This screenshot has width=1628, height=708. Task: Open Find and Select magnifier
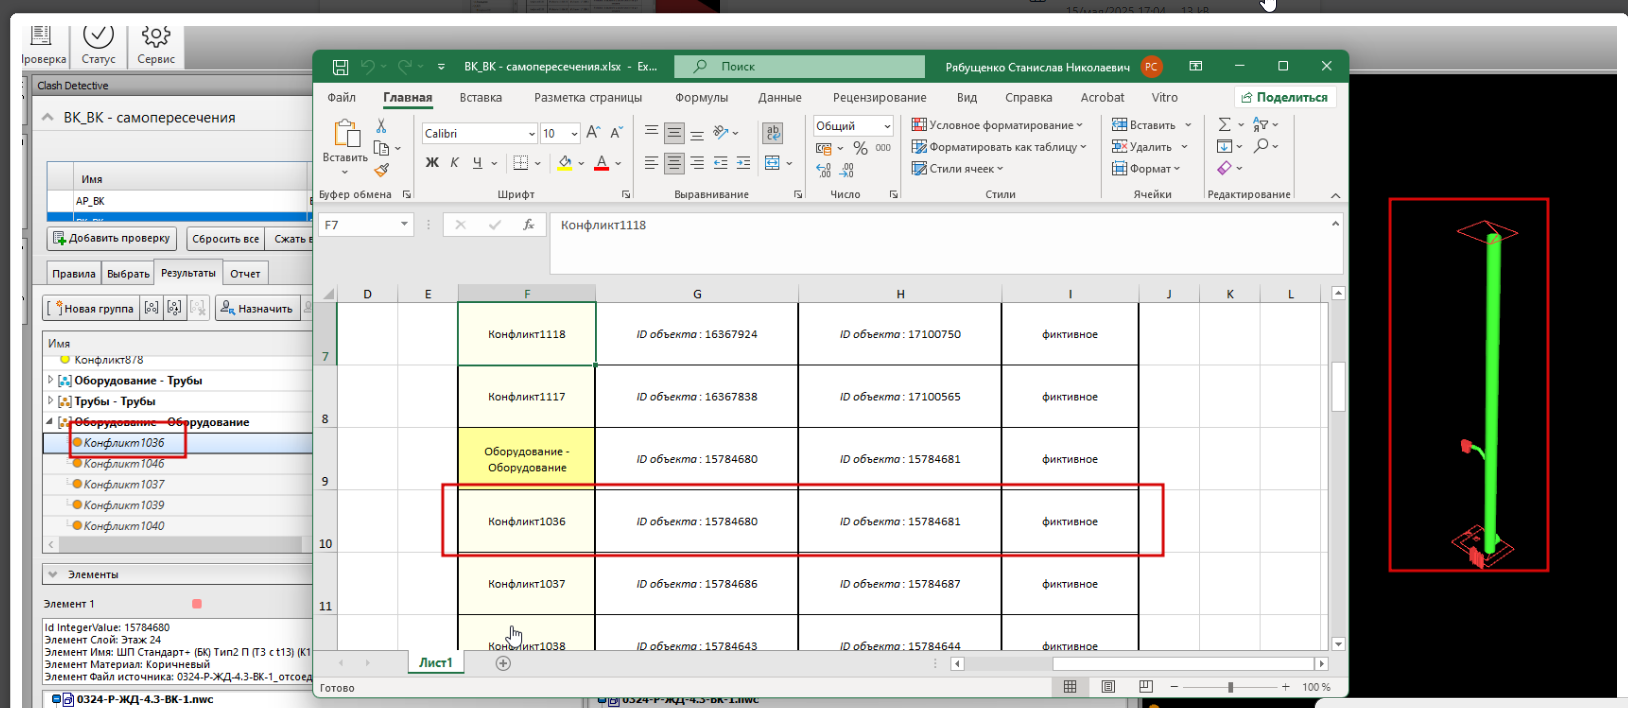click(x=1262, y=146)
